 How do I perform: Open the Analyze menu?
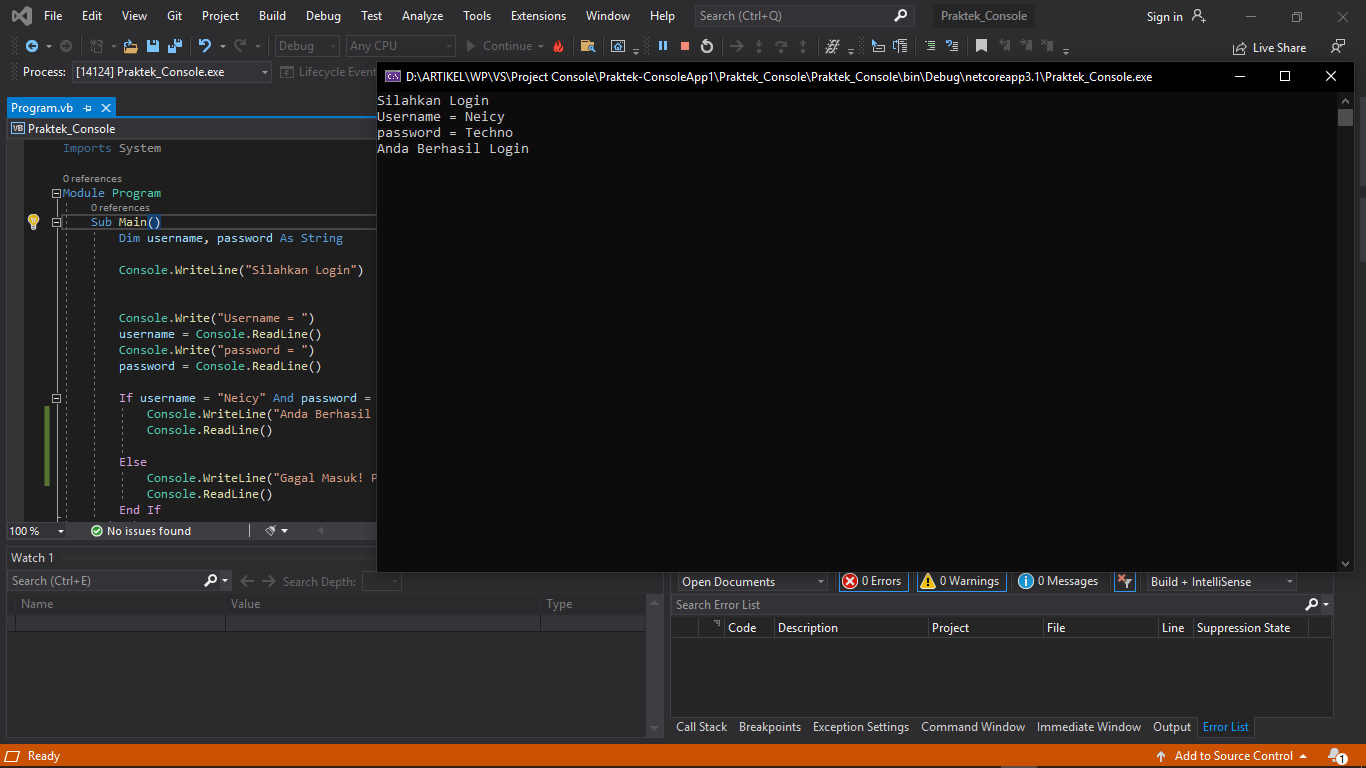point(422,16)
